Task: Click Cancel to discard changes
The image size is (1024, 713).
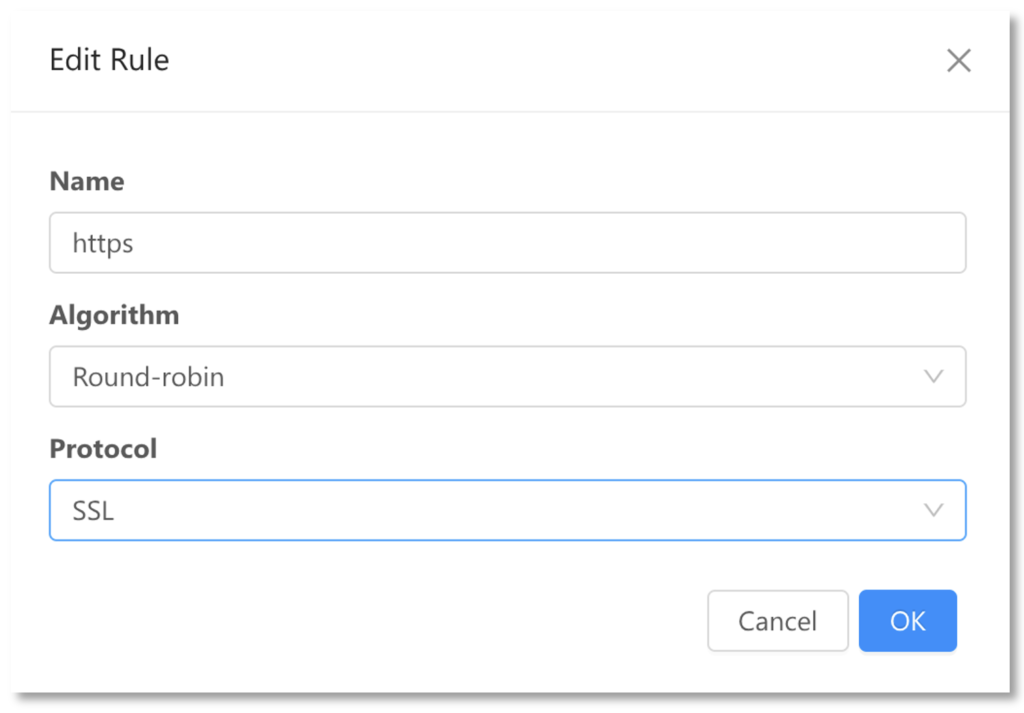Action: [x=778, y=621]
